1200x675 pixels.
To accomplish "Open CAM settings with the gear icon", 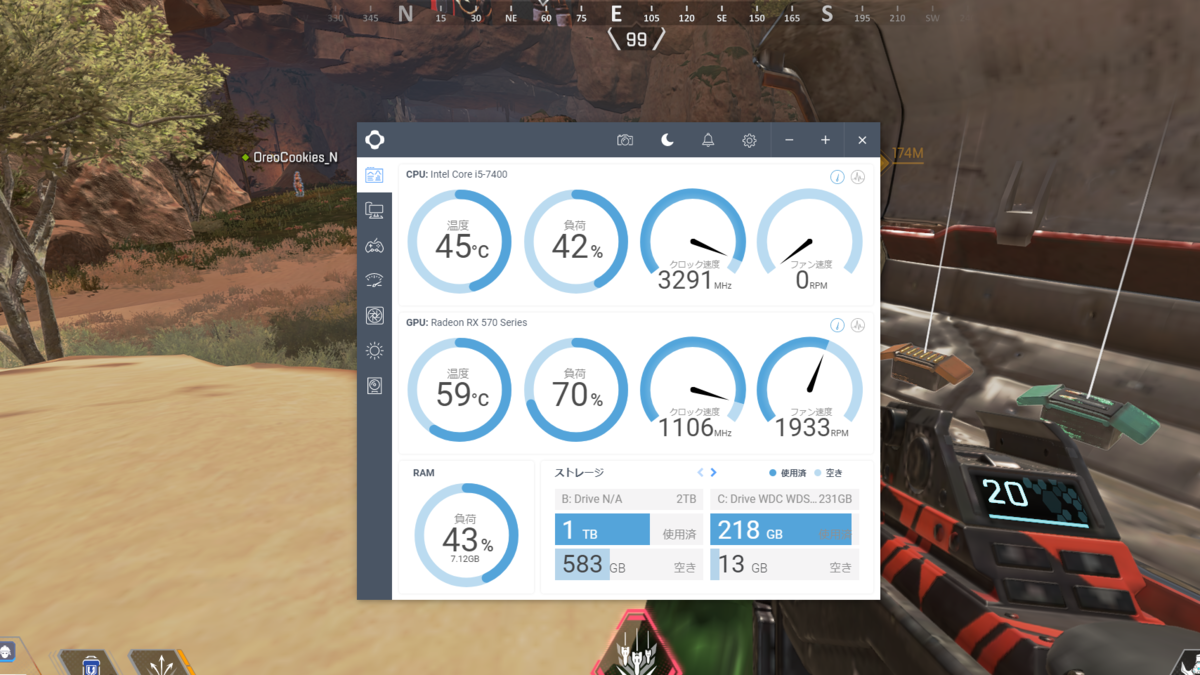I will coord(749,141).
